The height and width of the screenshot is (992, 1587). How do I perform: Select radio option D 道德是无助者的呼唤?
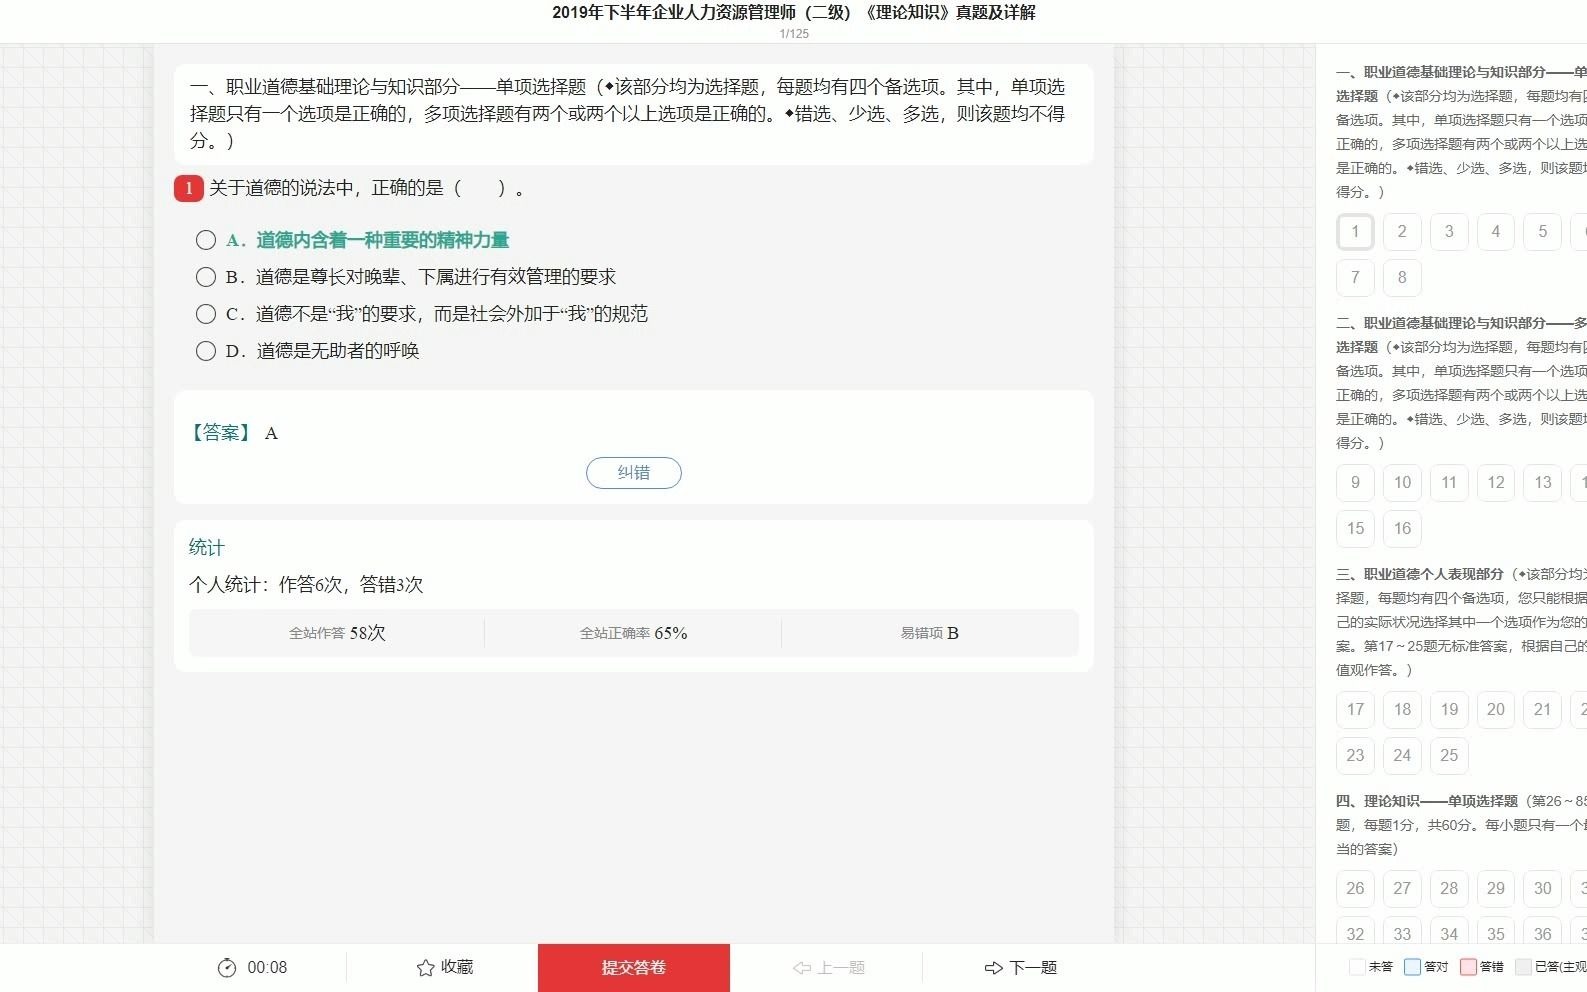point(206,351)
